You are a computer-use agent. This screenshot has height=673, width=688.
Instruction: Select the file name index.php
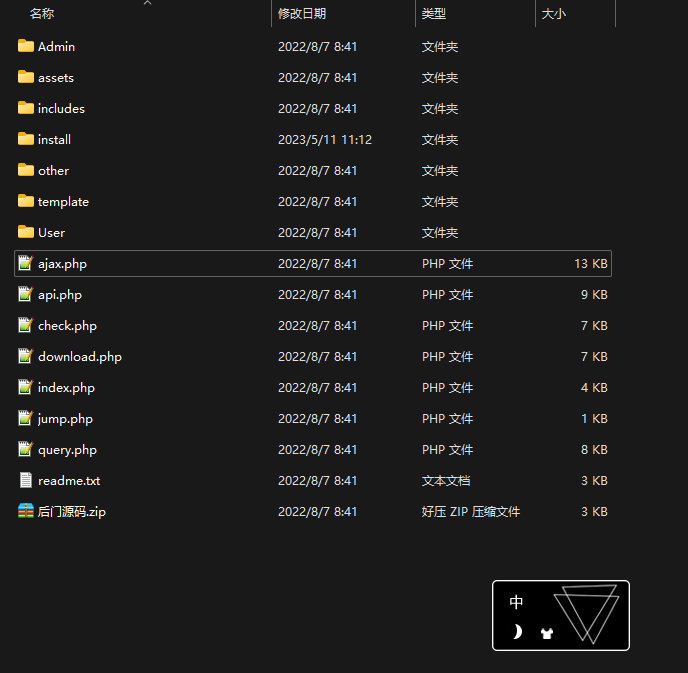(66, 387)
